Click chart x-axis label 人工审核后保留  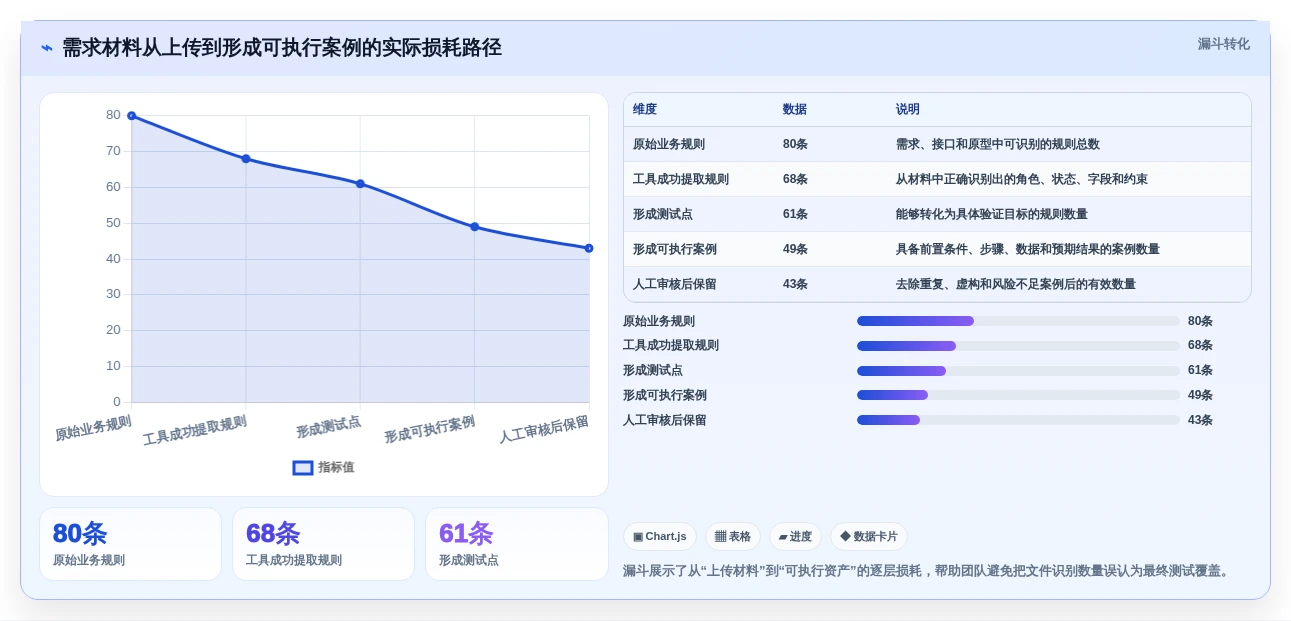click(x=544, y=429)
